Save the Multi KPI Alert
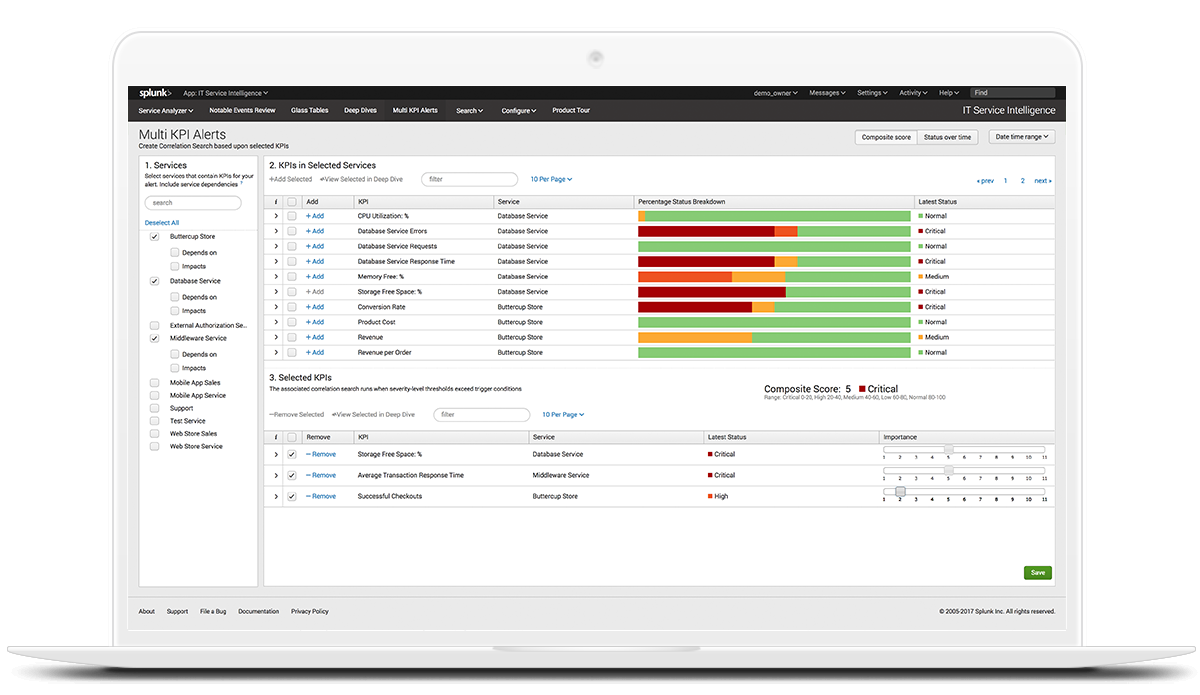The width and height of the screenshot is (1200, 695). (x=1038, y=573)
